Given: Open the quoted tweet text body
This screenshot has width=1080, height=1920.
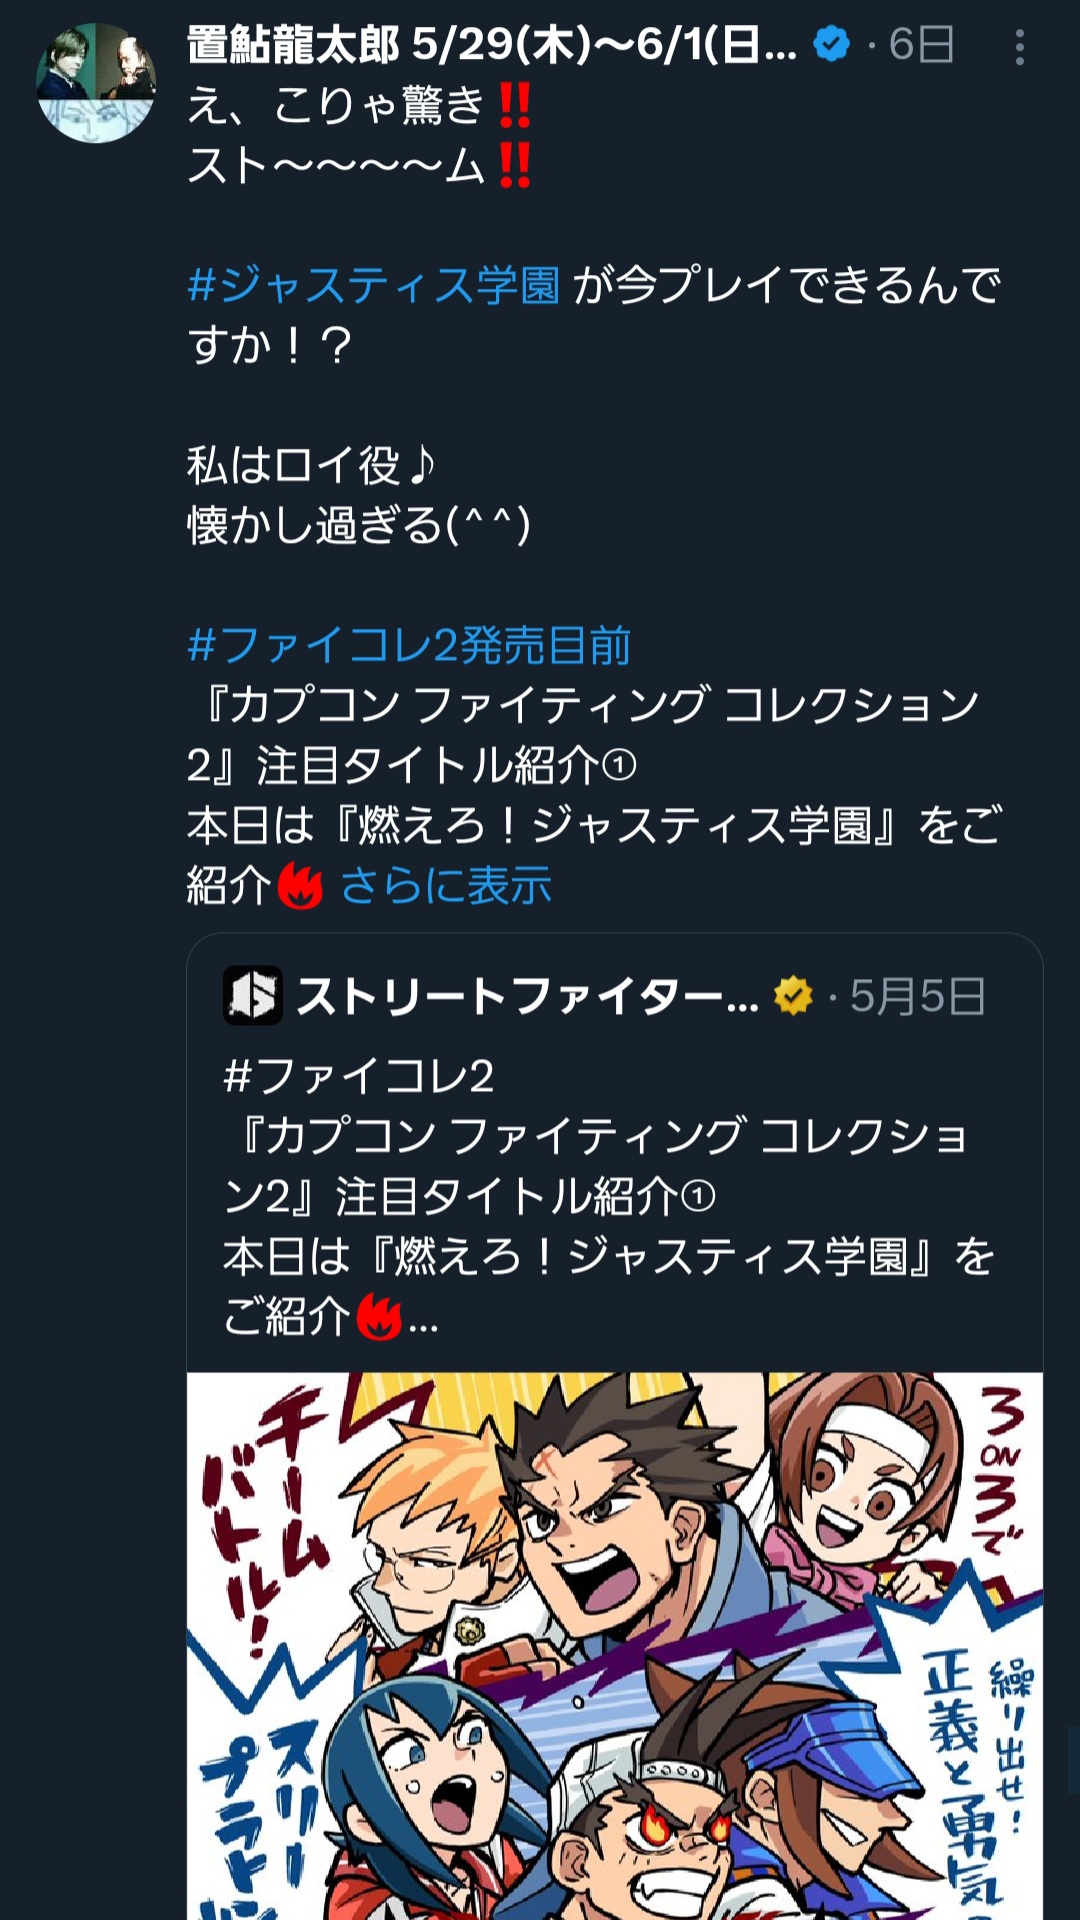Looking at the screenshot, I should [x=609, y=1197].
